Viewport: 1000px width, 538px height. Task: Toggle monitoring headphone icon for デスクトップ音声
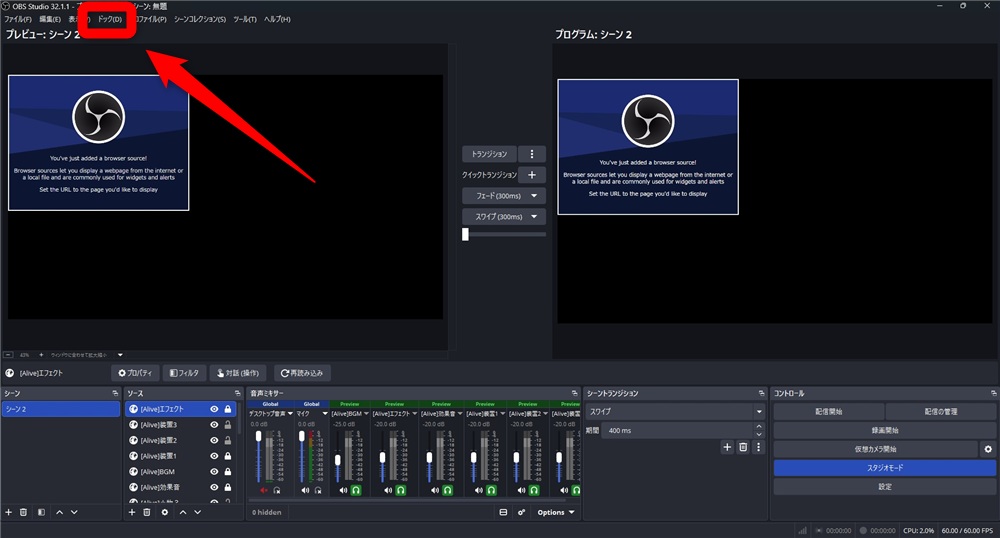coord(277,490)
